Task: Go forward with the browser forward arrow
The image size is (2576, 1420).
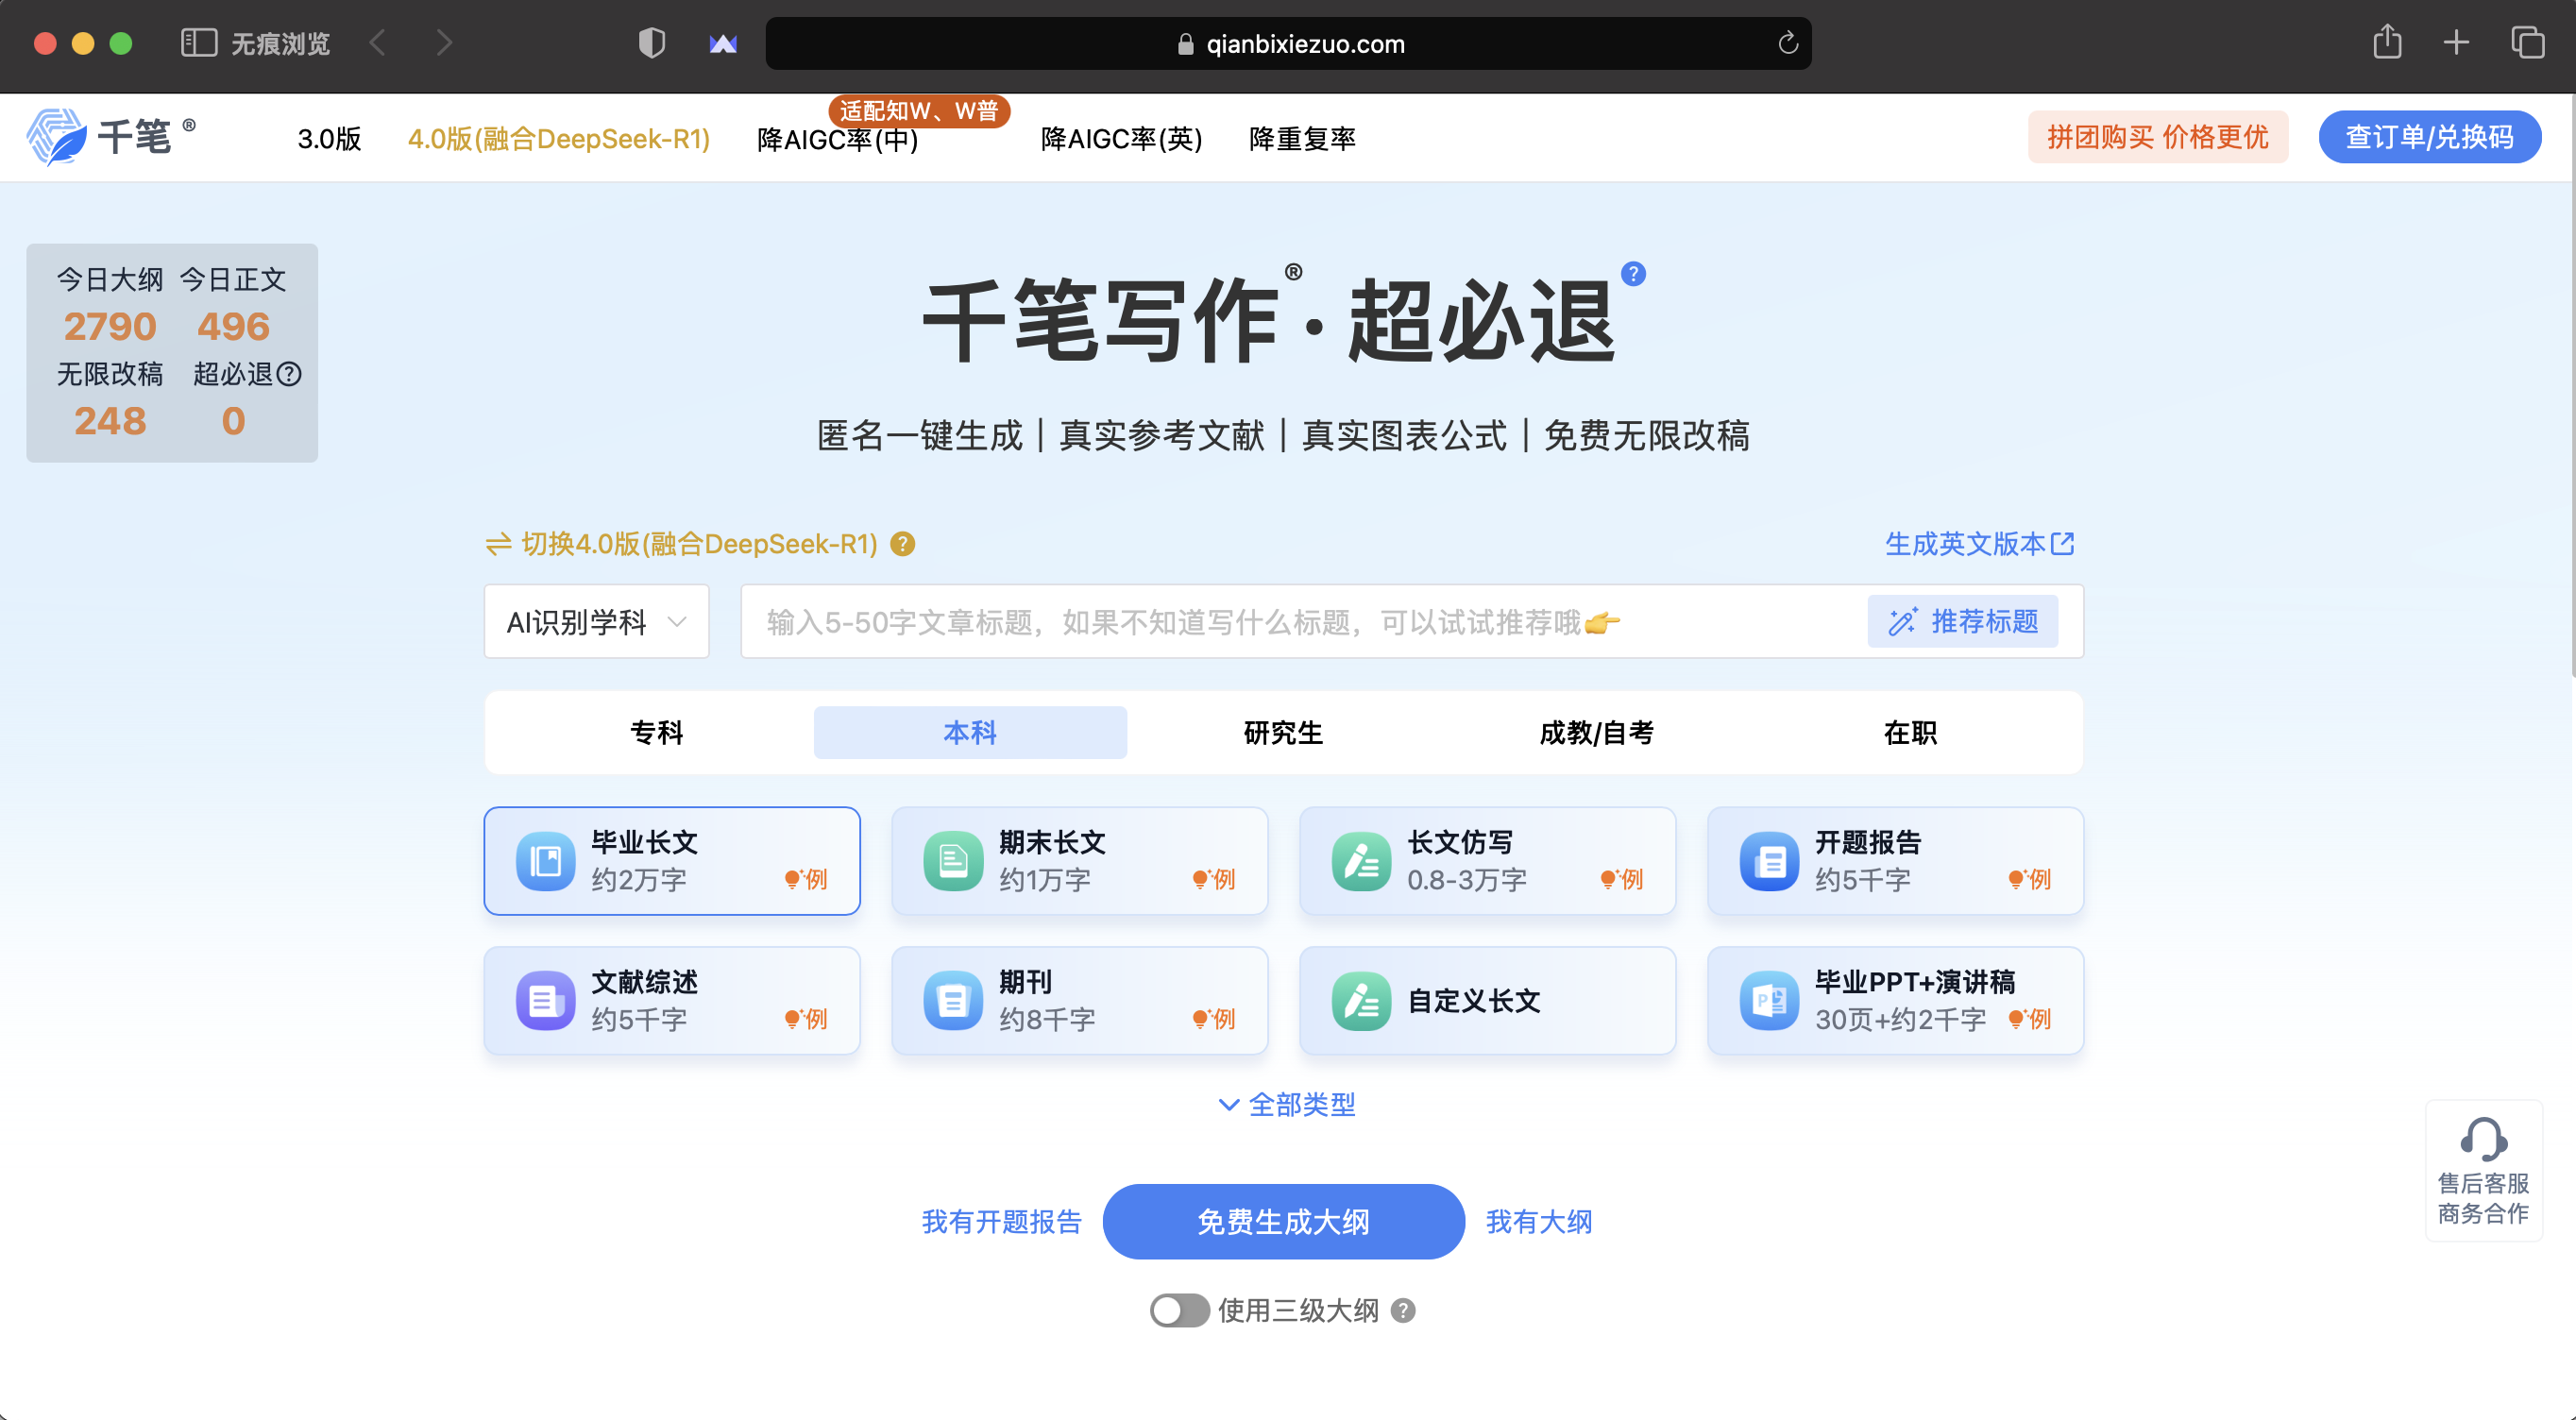Action: coord(445,43)
